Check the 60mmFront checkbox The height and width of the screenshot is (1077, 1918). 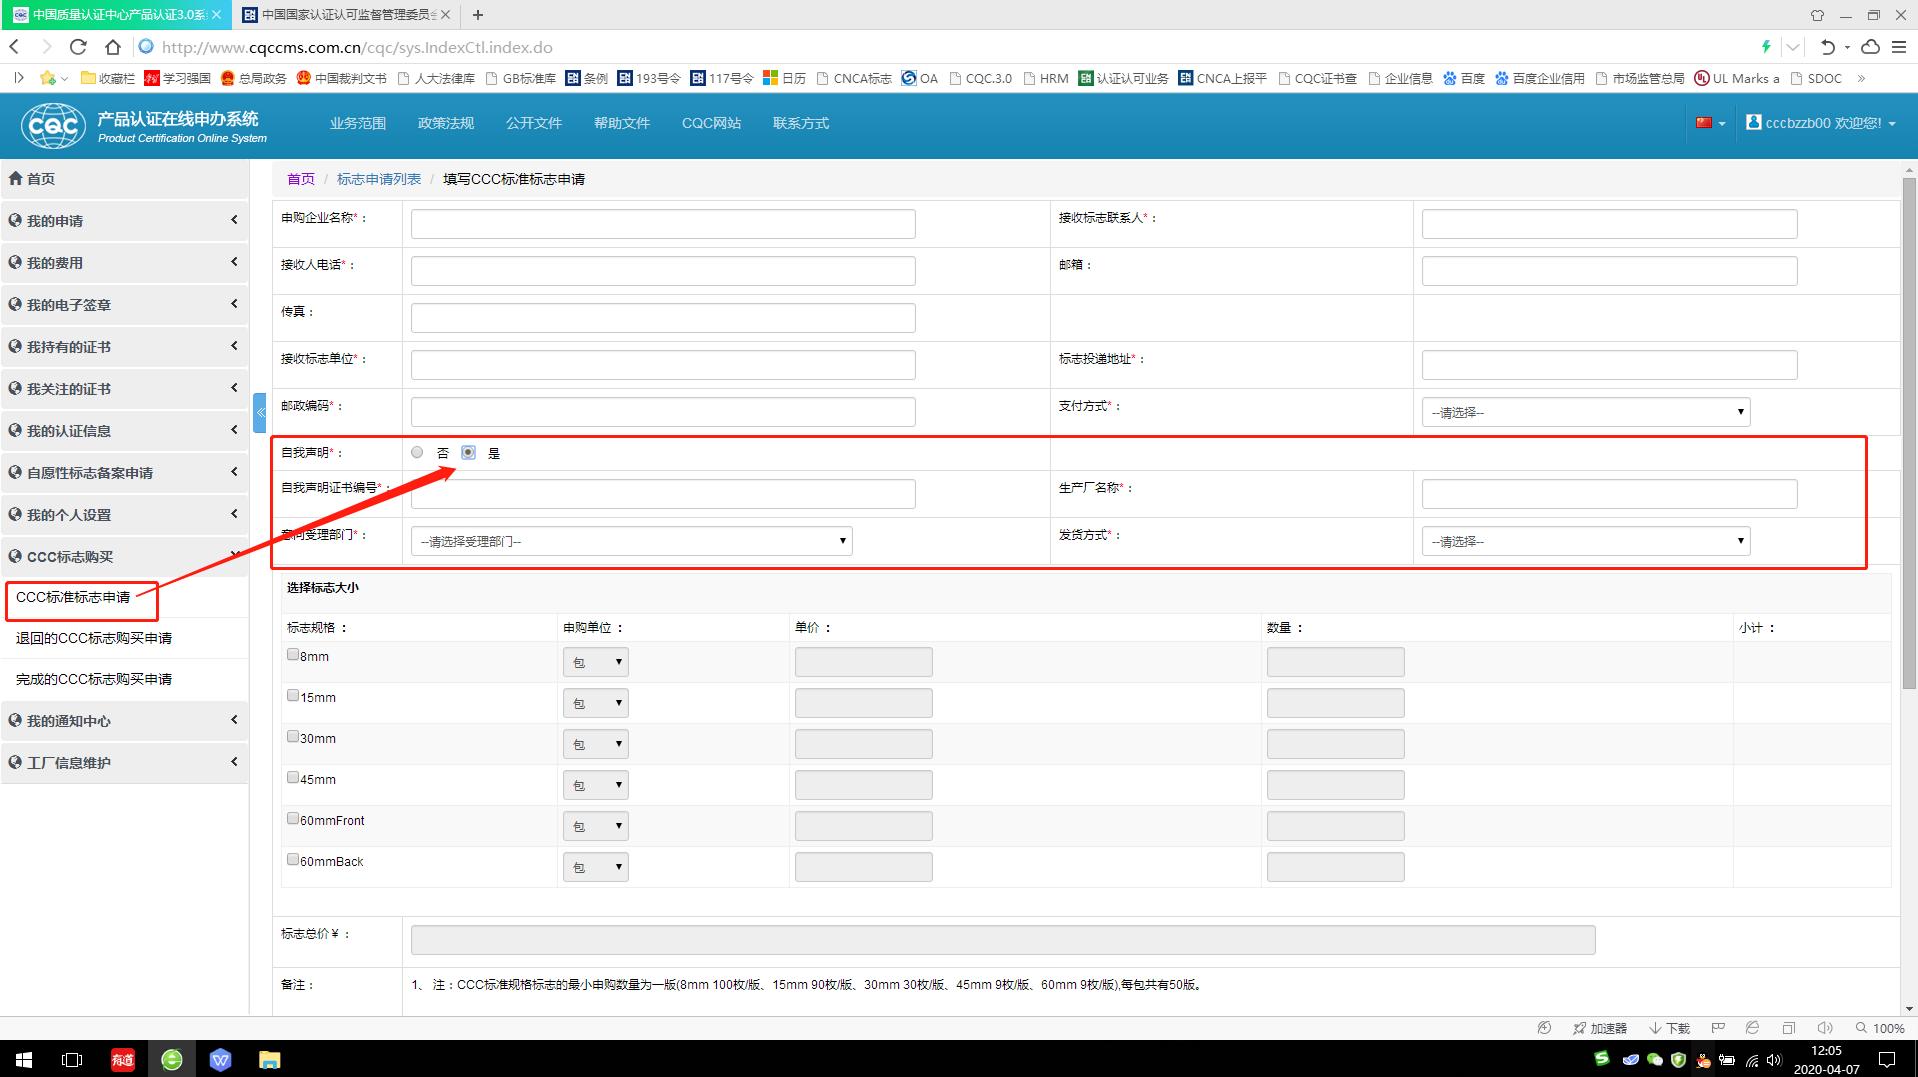pos(293,818)
